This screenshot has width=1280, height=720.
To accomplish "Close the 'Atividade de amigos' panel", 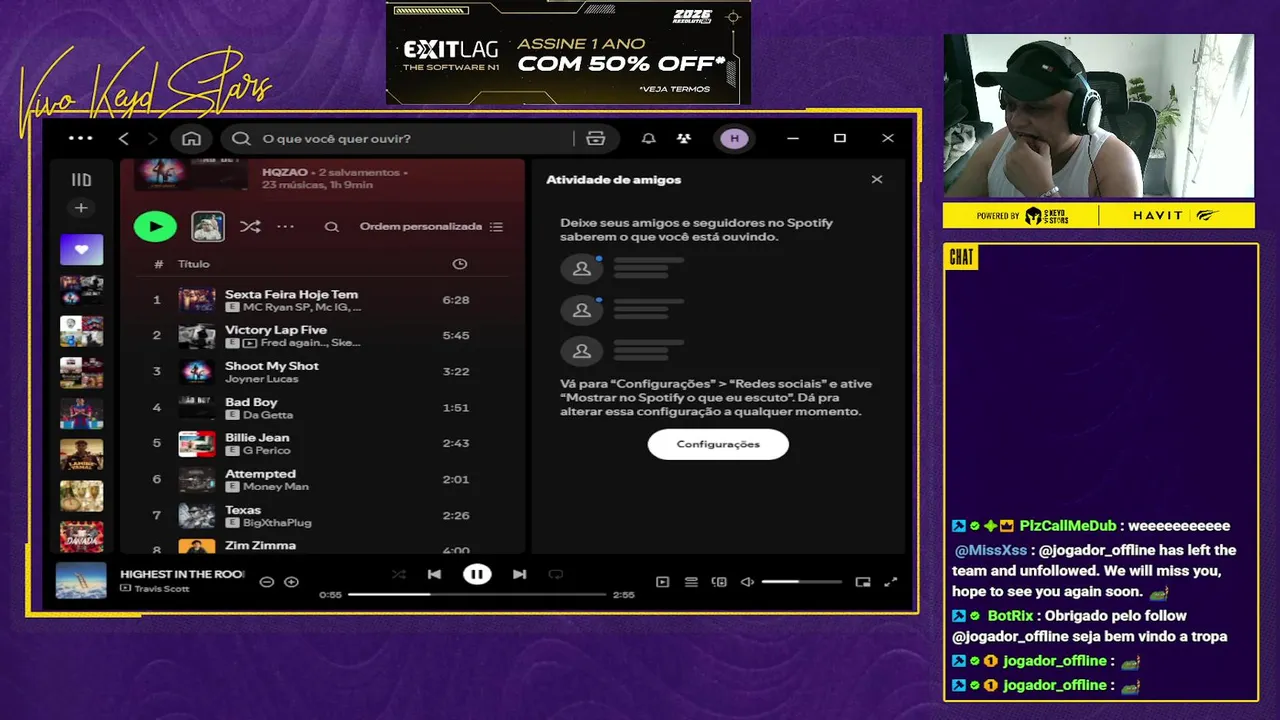I will 877,180.
